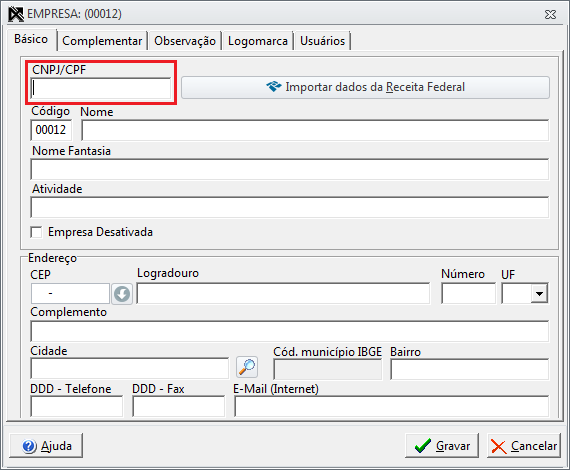Screen dimensions: 570x470
Task: Click the Cancelar button
Action: coord(524,445)
